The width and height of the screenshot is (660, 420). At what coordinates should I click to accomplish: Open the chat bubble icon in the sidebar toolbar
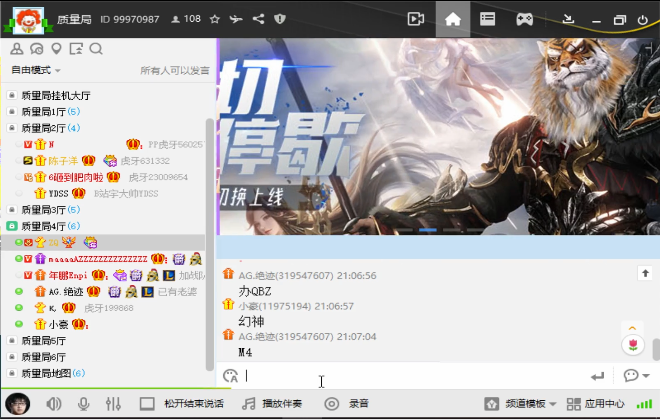[37, 49]
